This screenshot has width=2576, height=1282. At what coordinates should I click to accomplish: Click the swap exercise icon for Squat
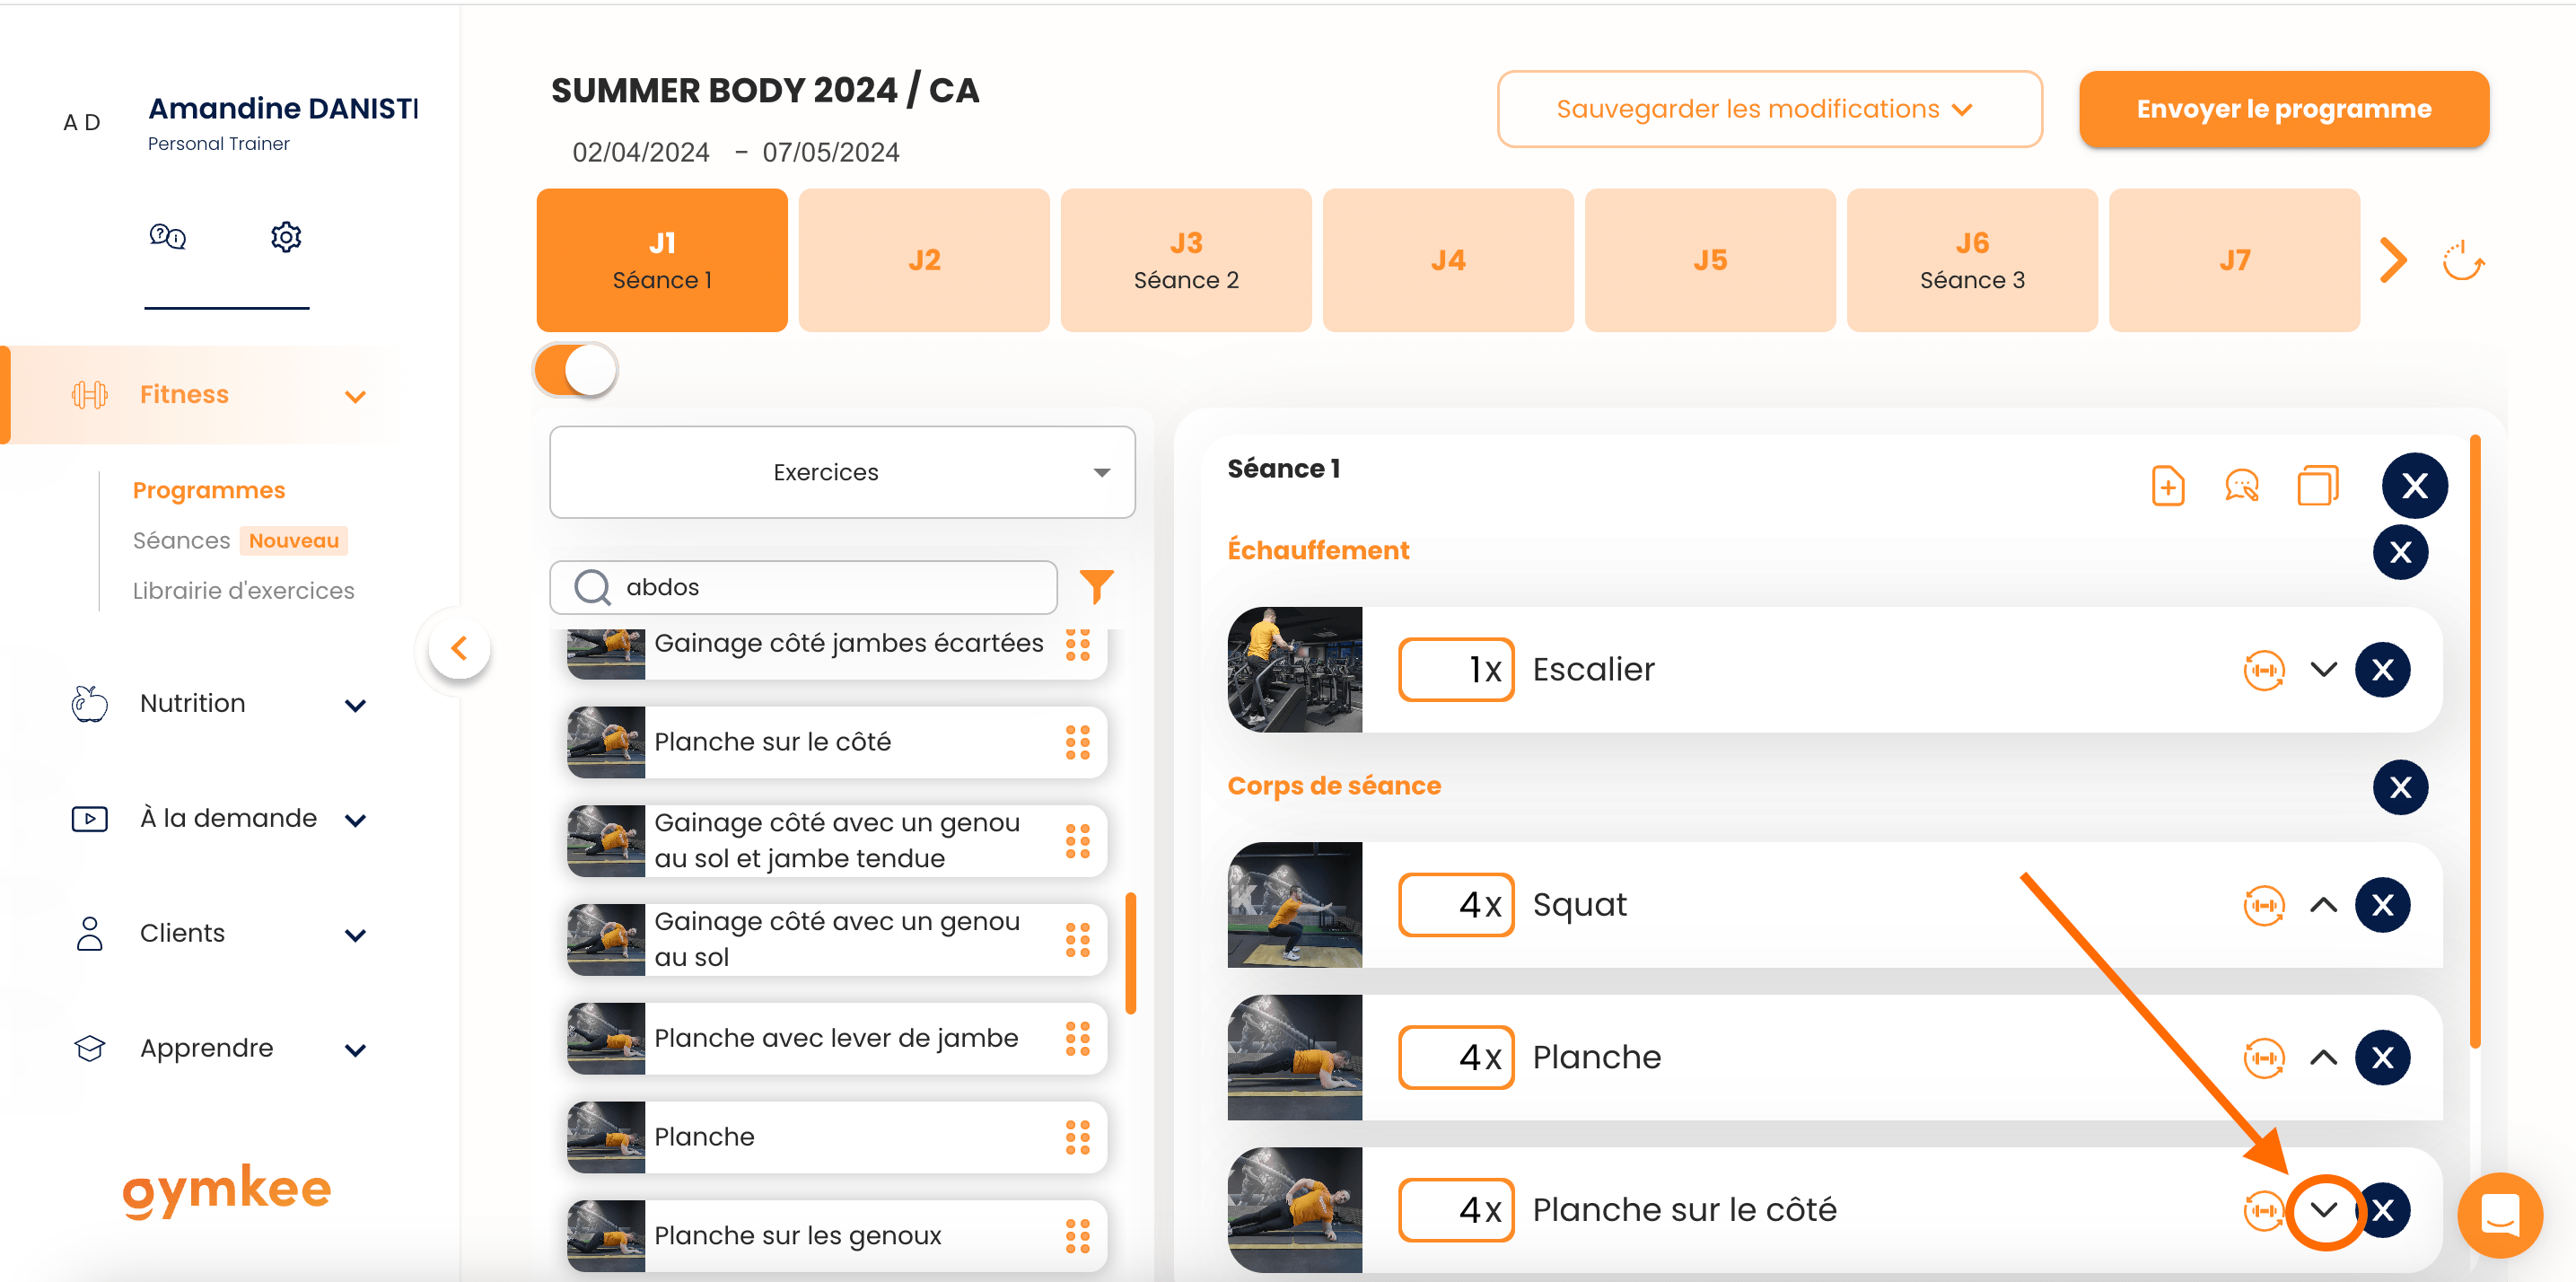2263,905
